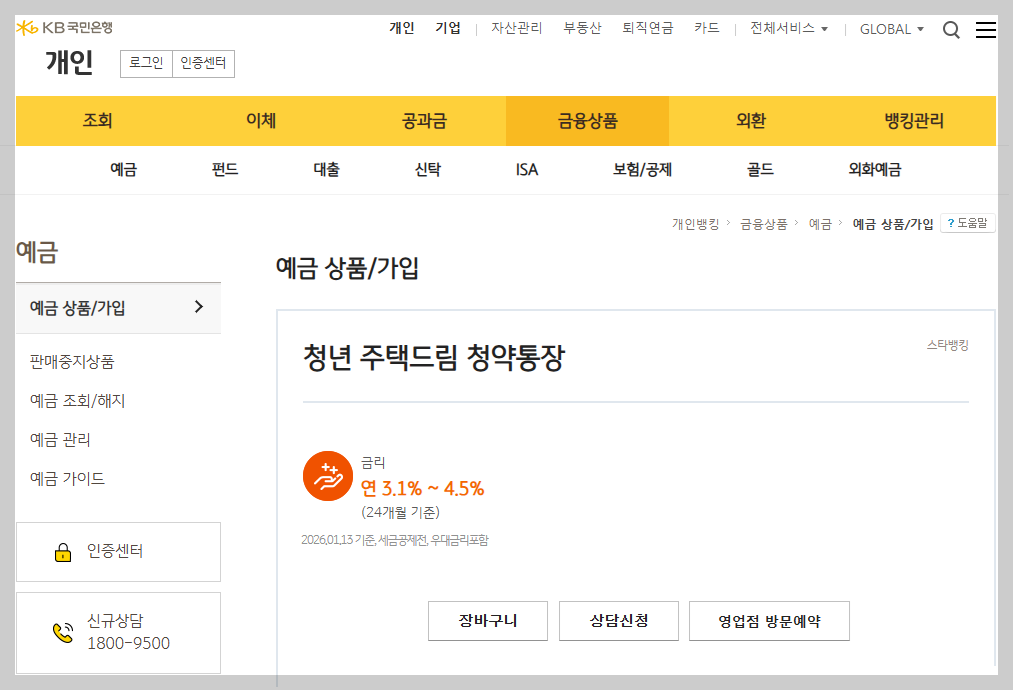Click the 로그인 button

[145, 63]
